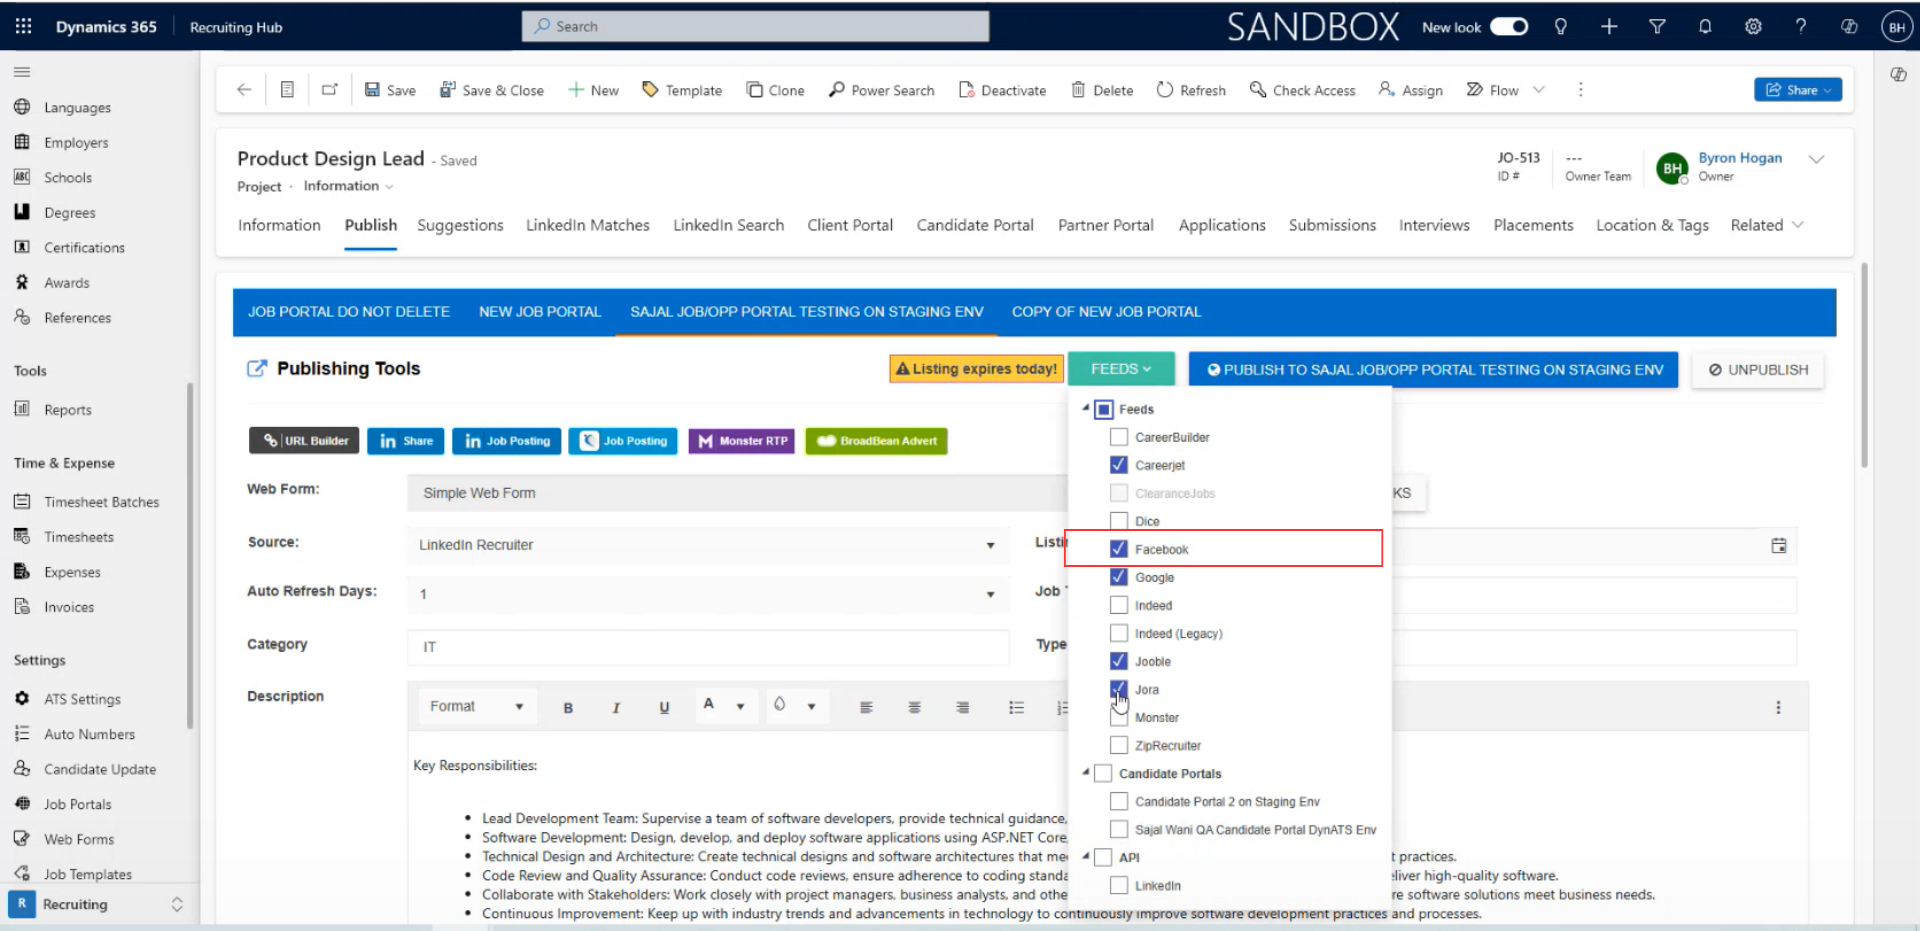The image size is (1920, 931).
Task: Check the LinkedIn API checkbox
Action: (1119, 885)
